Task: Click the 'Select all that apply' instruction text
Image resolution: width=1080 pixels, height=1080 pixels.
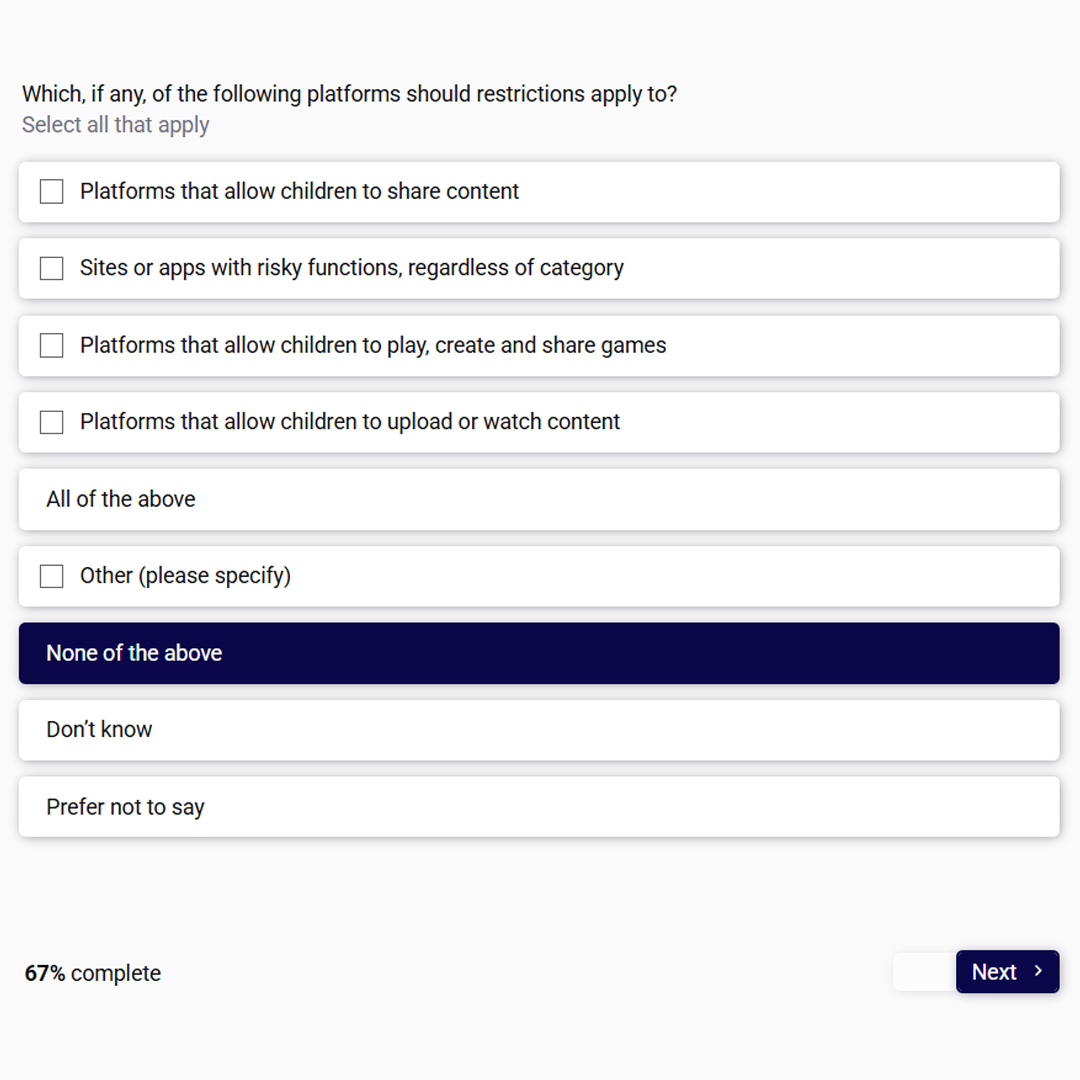Action: click(115, 125)
